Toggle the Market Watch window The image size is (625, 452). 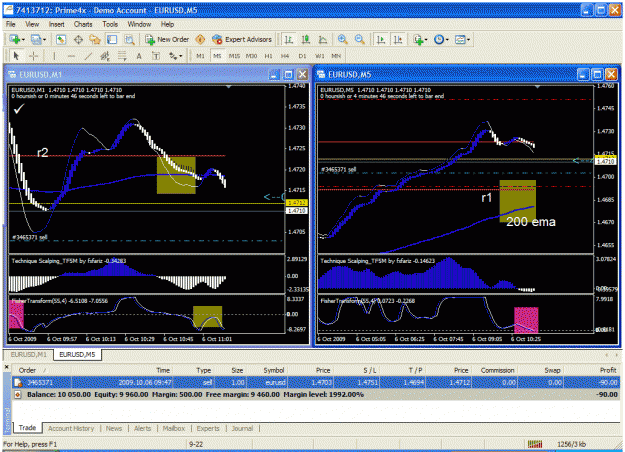[x=61, y=39]
